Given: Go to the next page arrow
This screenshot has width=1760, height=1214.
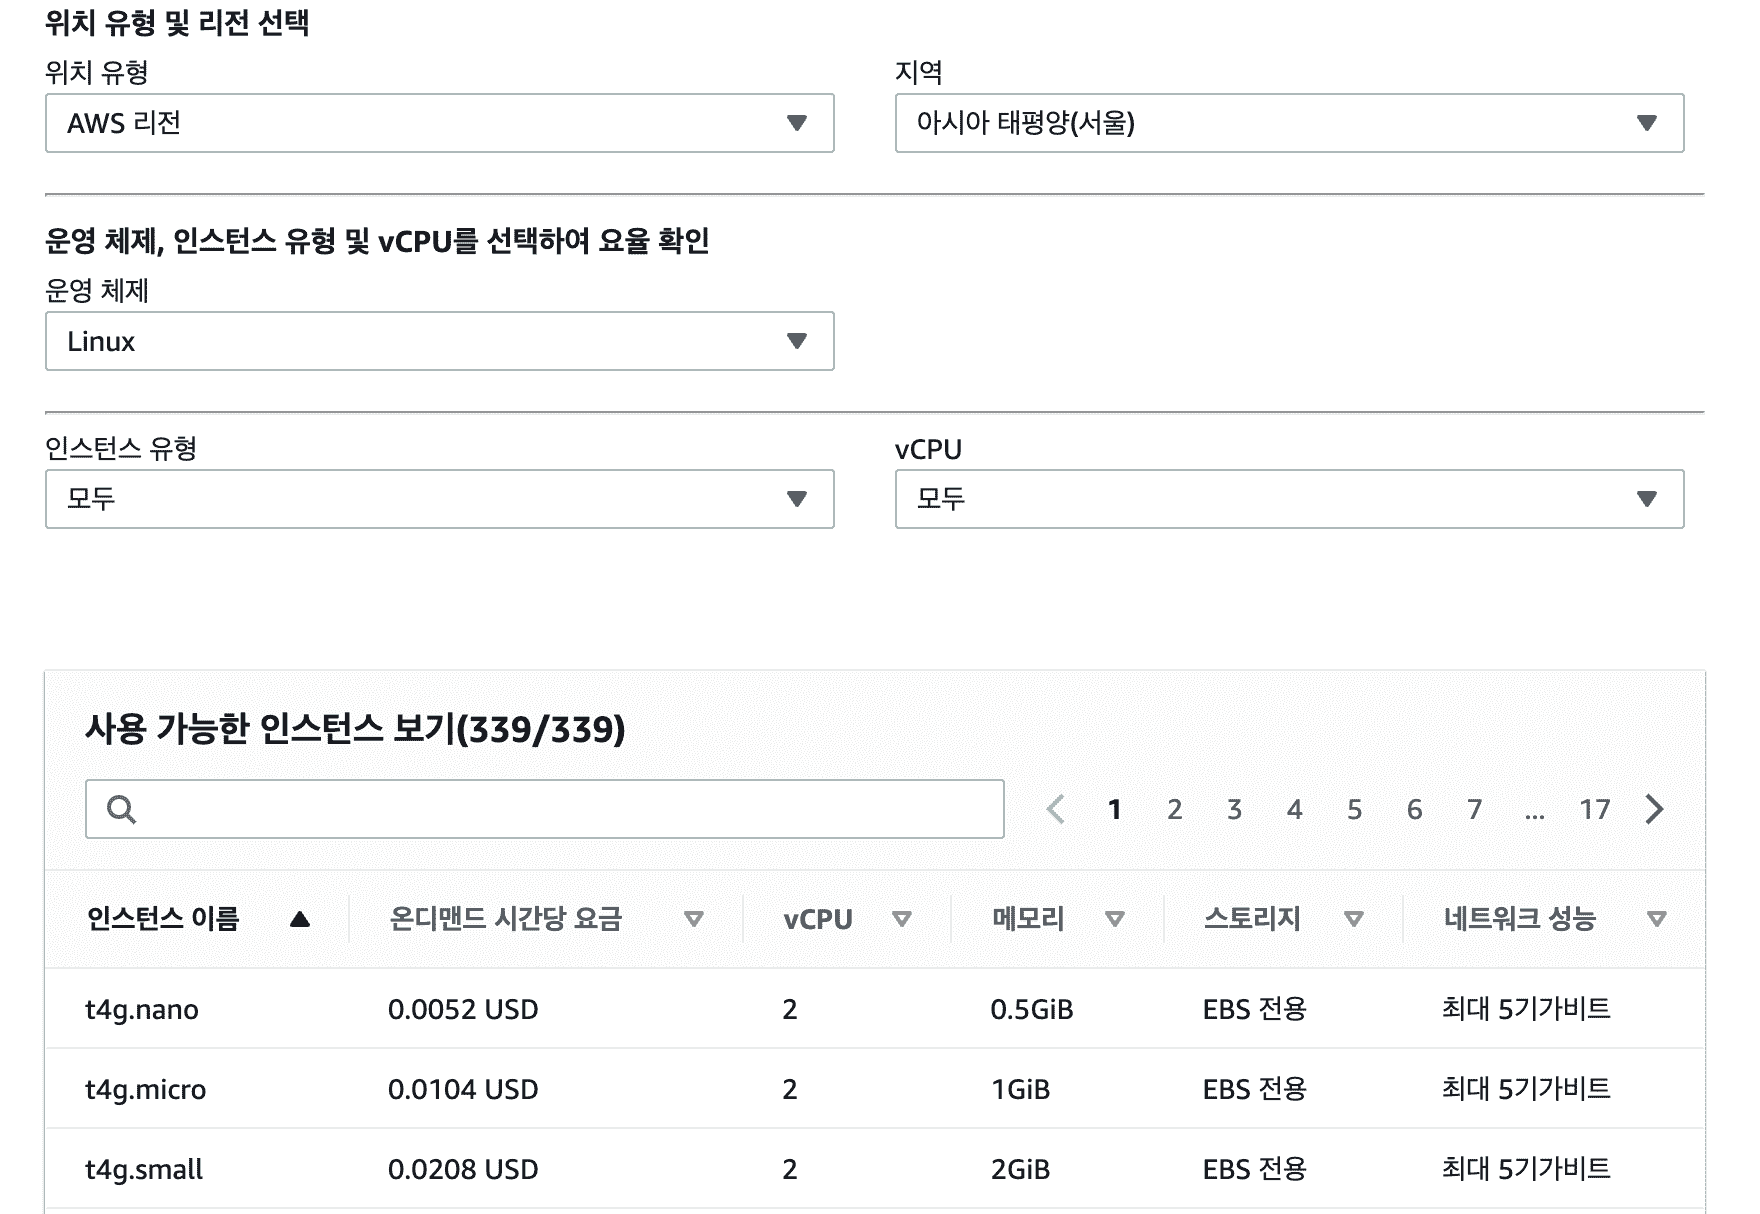Looking at the screenshot, I should tap(1654, 809).
